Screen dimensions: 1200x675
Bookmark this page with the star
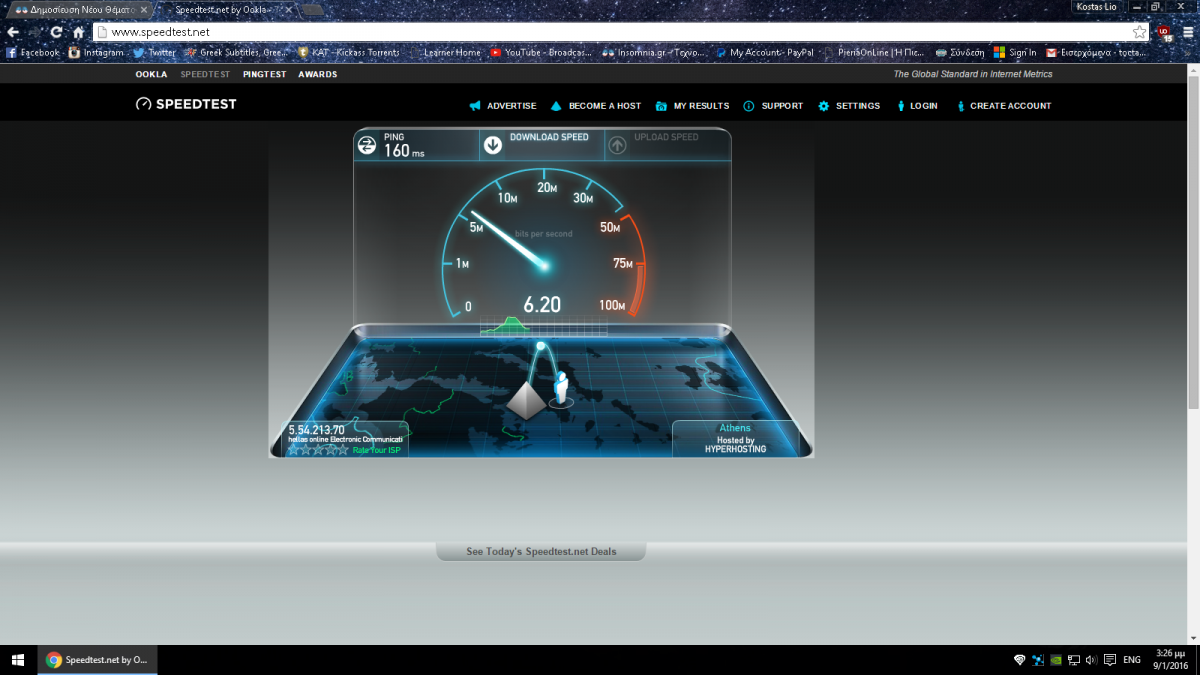pyautogui.click(x=1139, y=32)
